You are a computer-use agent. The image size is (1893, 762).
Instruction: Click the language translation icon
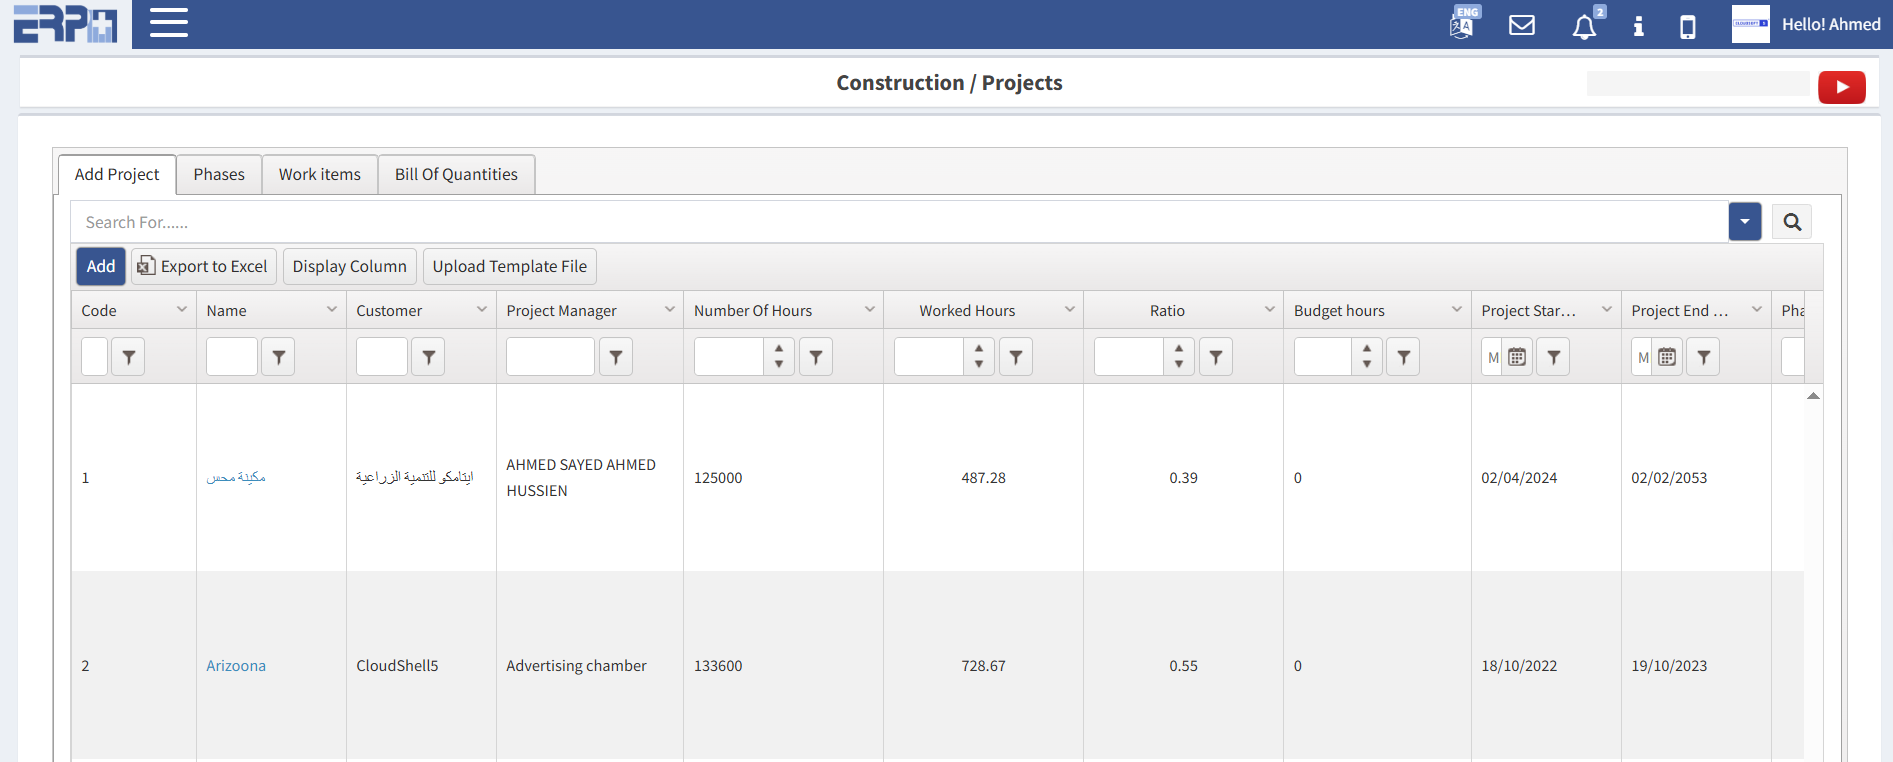[1462, 24]
